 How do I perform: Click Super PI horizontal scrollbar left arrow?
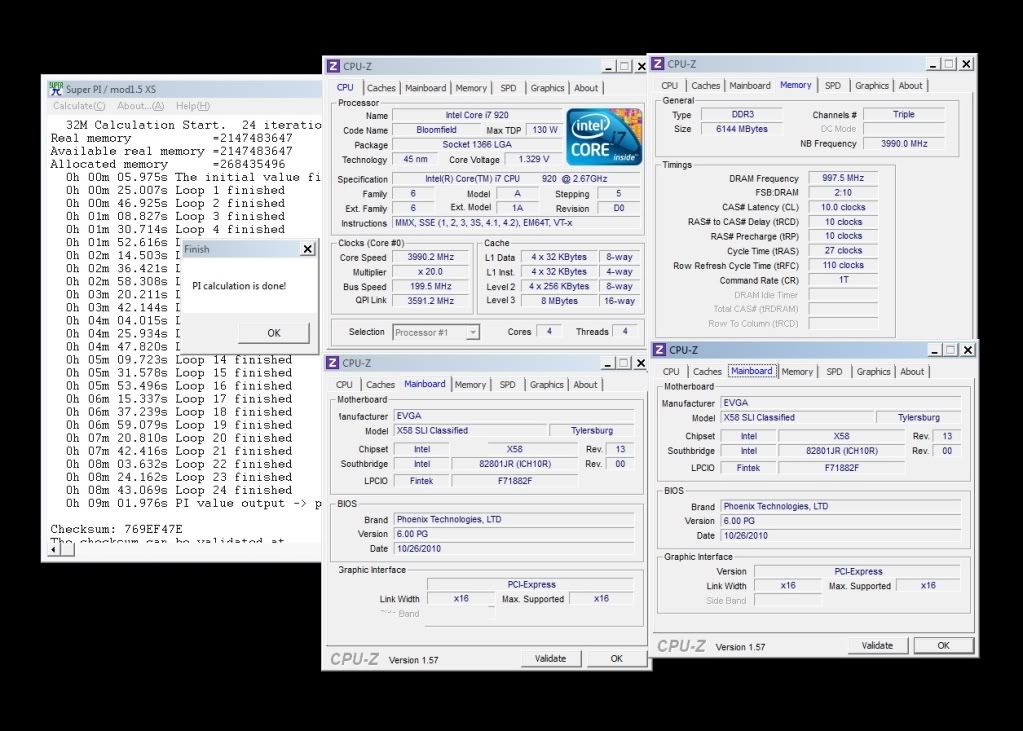(x=54, y=550)
